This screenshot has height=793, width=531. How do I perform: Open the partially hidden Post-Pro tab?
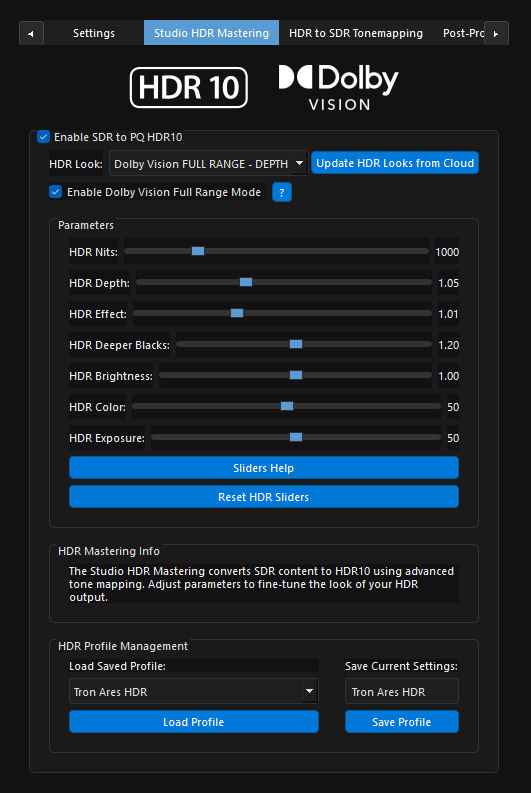tap(463, 33)
